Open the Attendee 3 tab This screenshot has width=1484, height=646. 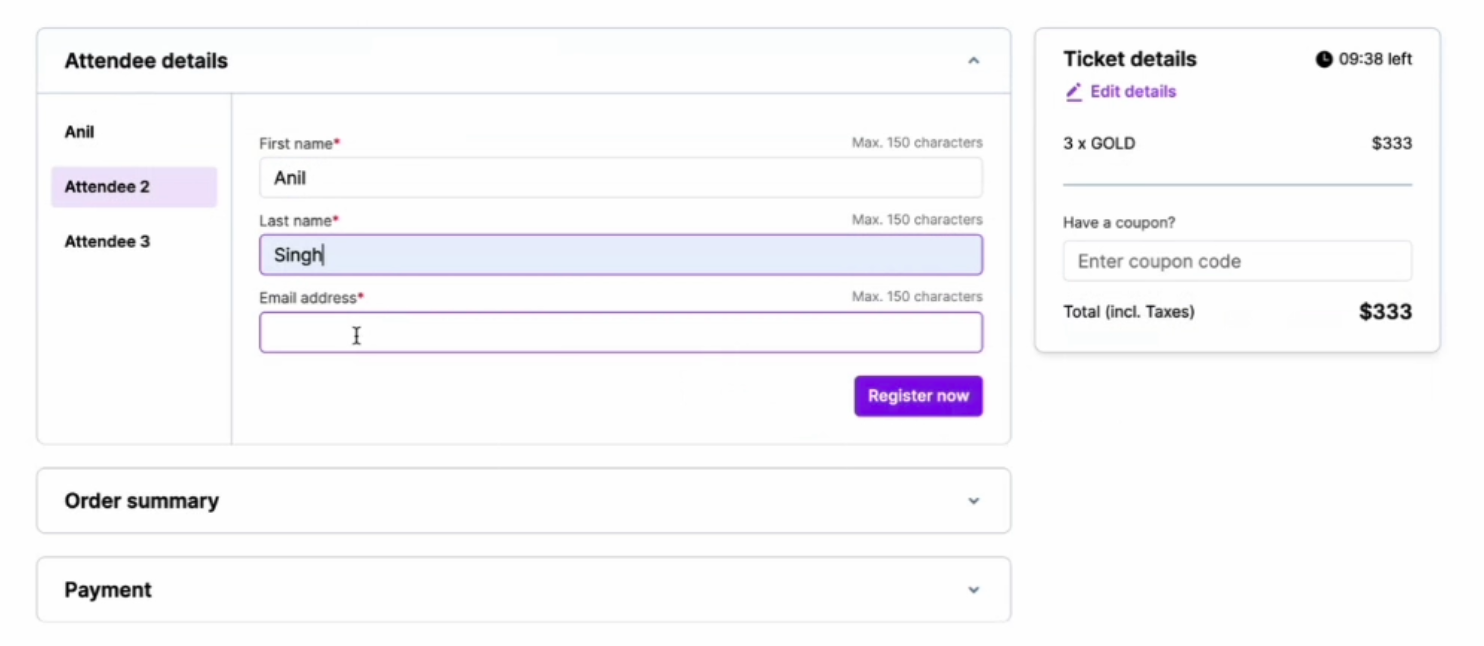(108, 242)
